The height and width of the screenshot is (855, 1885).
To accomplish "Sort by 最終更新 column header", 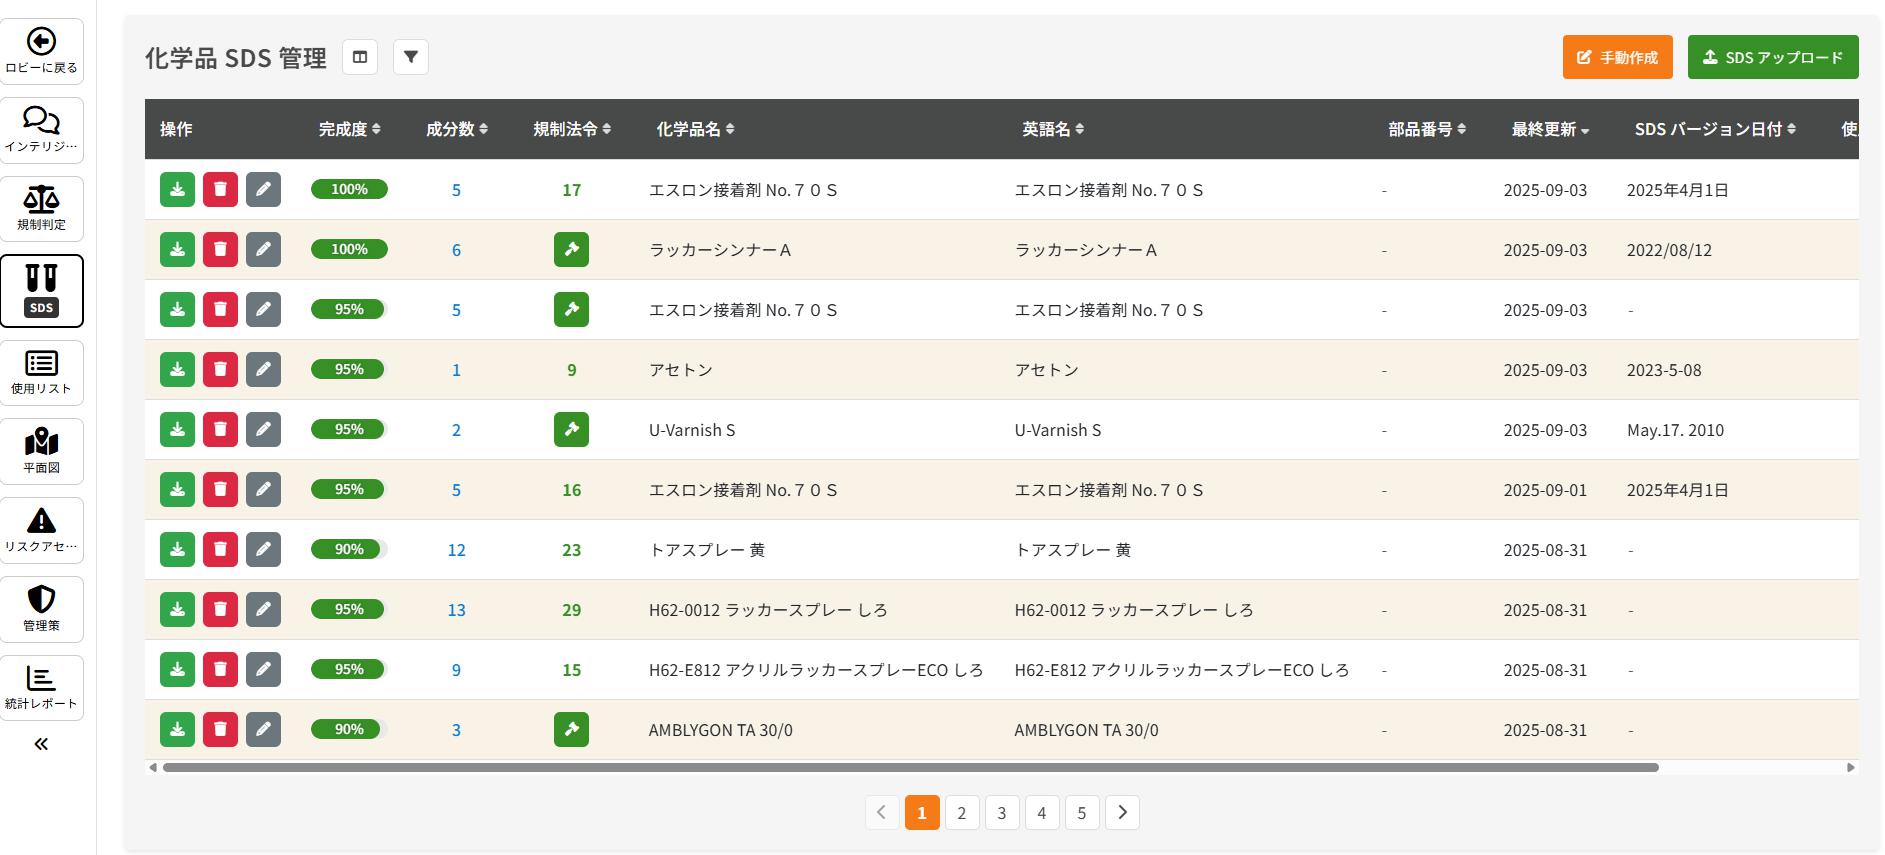I will (x=1549, y=129).
